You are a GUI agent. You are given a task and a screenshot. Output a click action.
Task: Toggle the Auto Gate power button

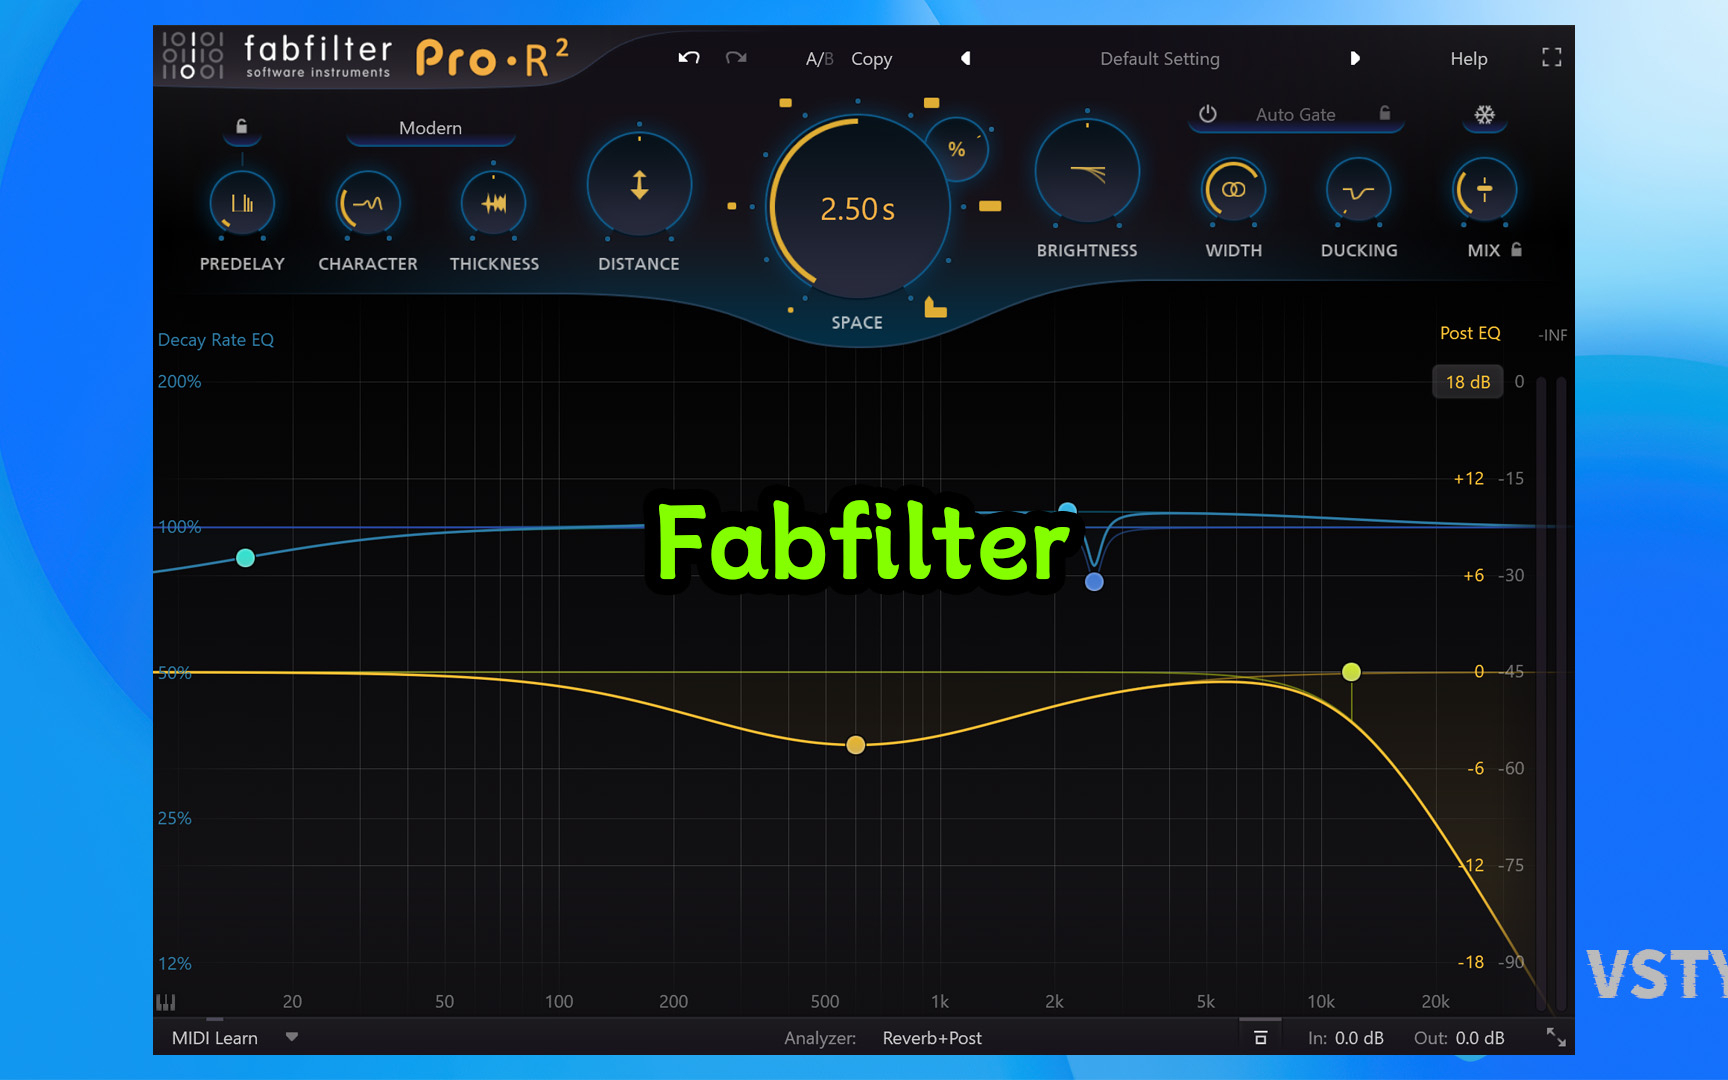[x=1208, y=114]
